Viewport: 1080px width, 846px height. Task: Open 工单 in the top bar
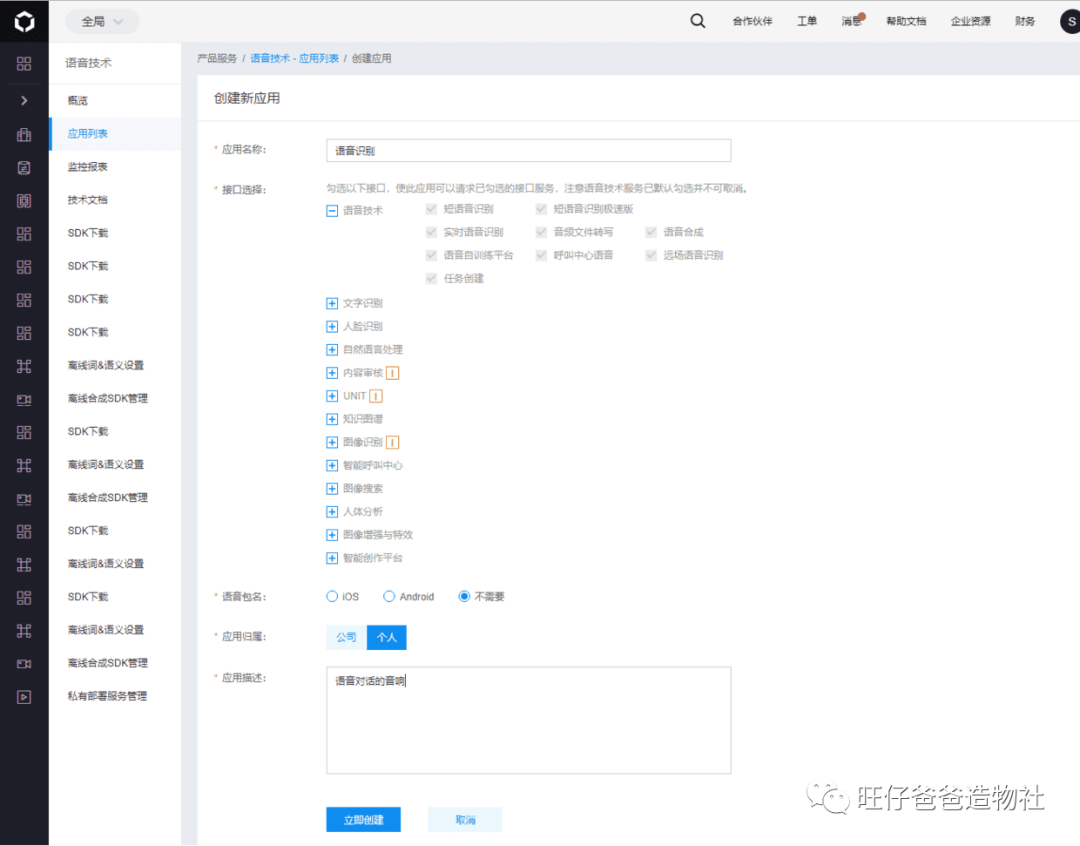[x=807, y=21]
